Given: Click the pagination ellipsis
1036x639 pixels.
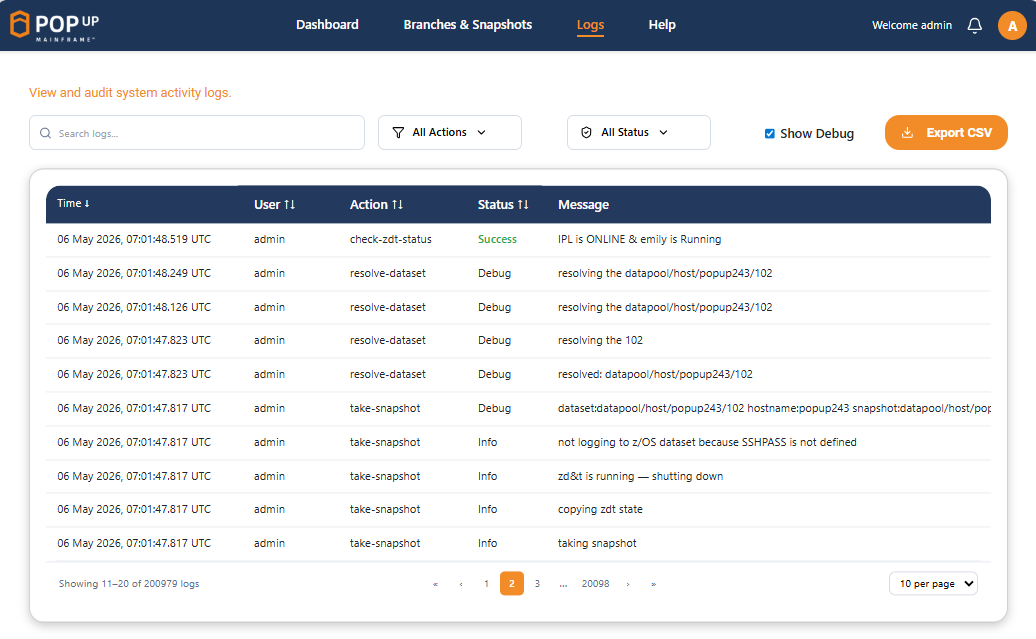Looking at the screenshot, I should tap(563, 584).
